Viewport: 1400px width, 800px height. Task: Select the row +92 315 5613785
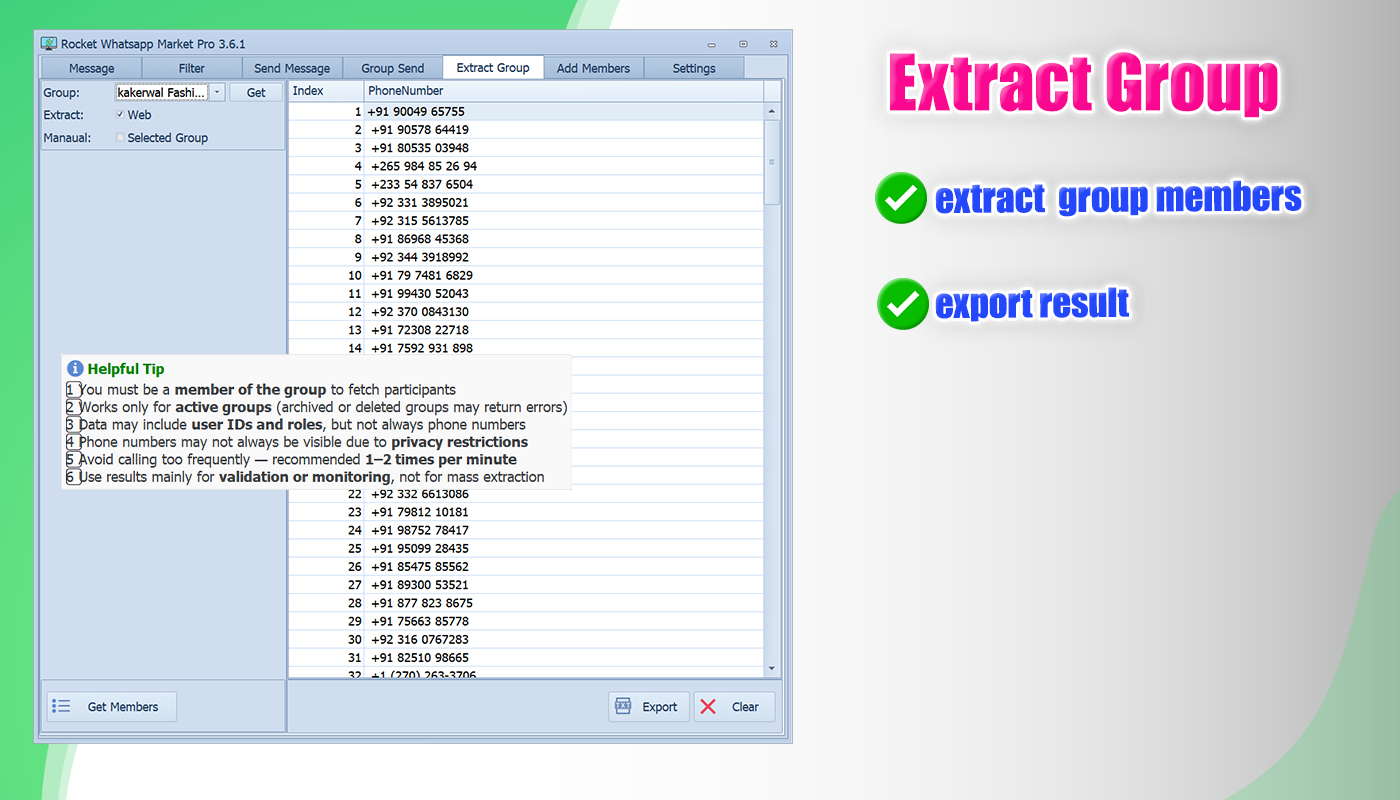[x=526, y=221]
